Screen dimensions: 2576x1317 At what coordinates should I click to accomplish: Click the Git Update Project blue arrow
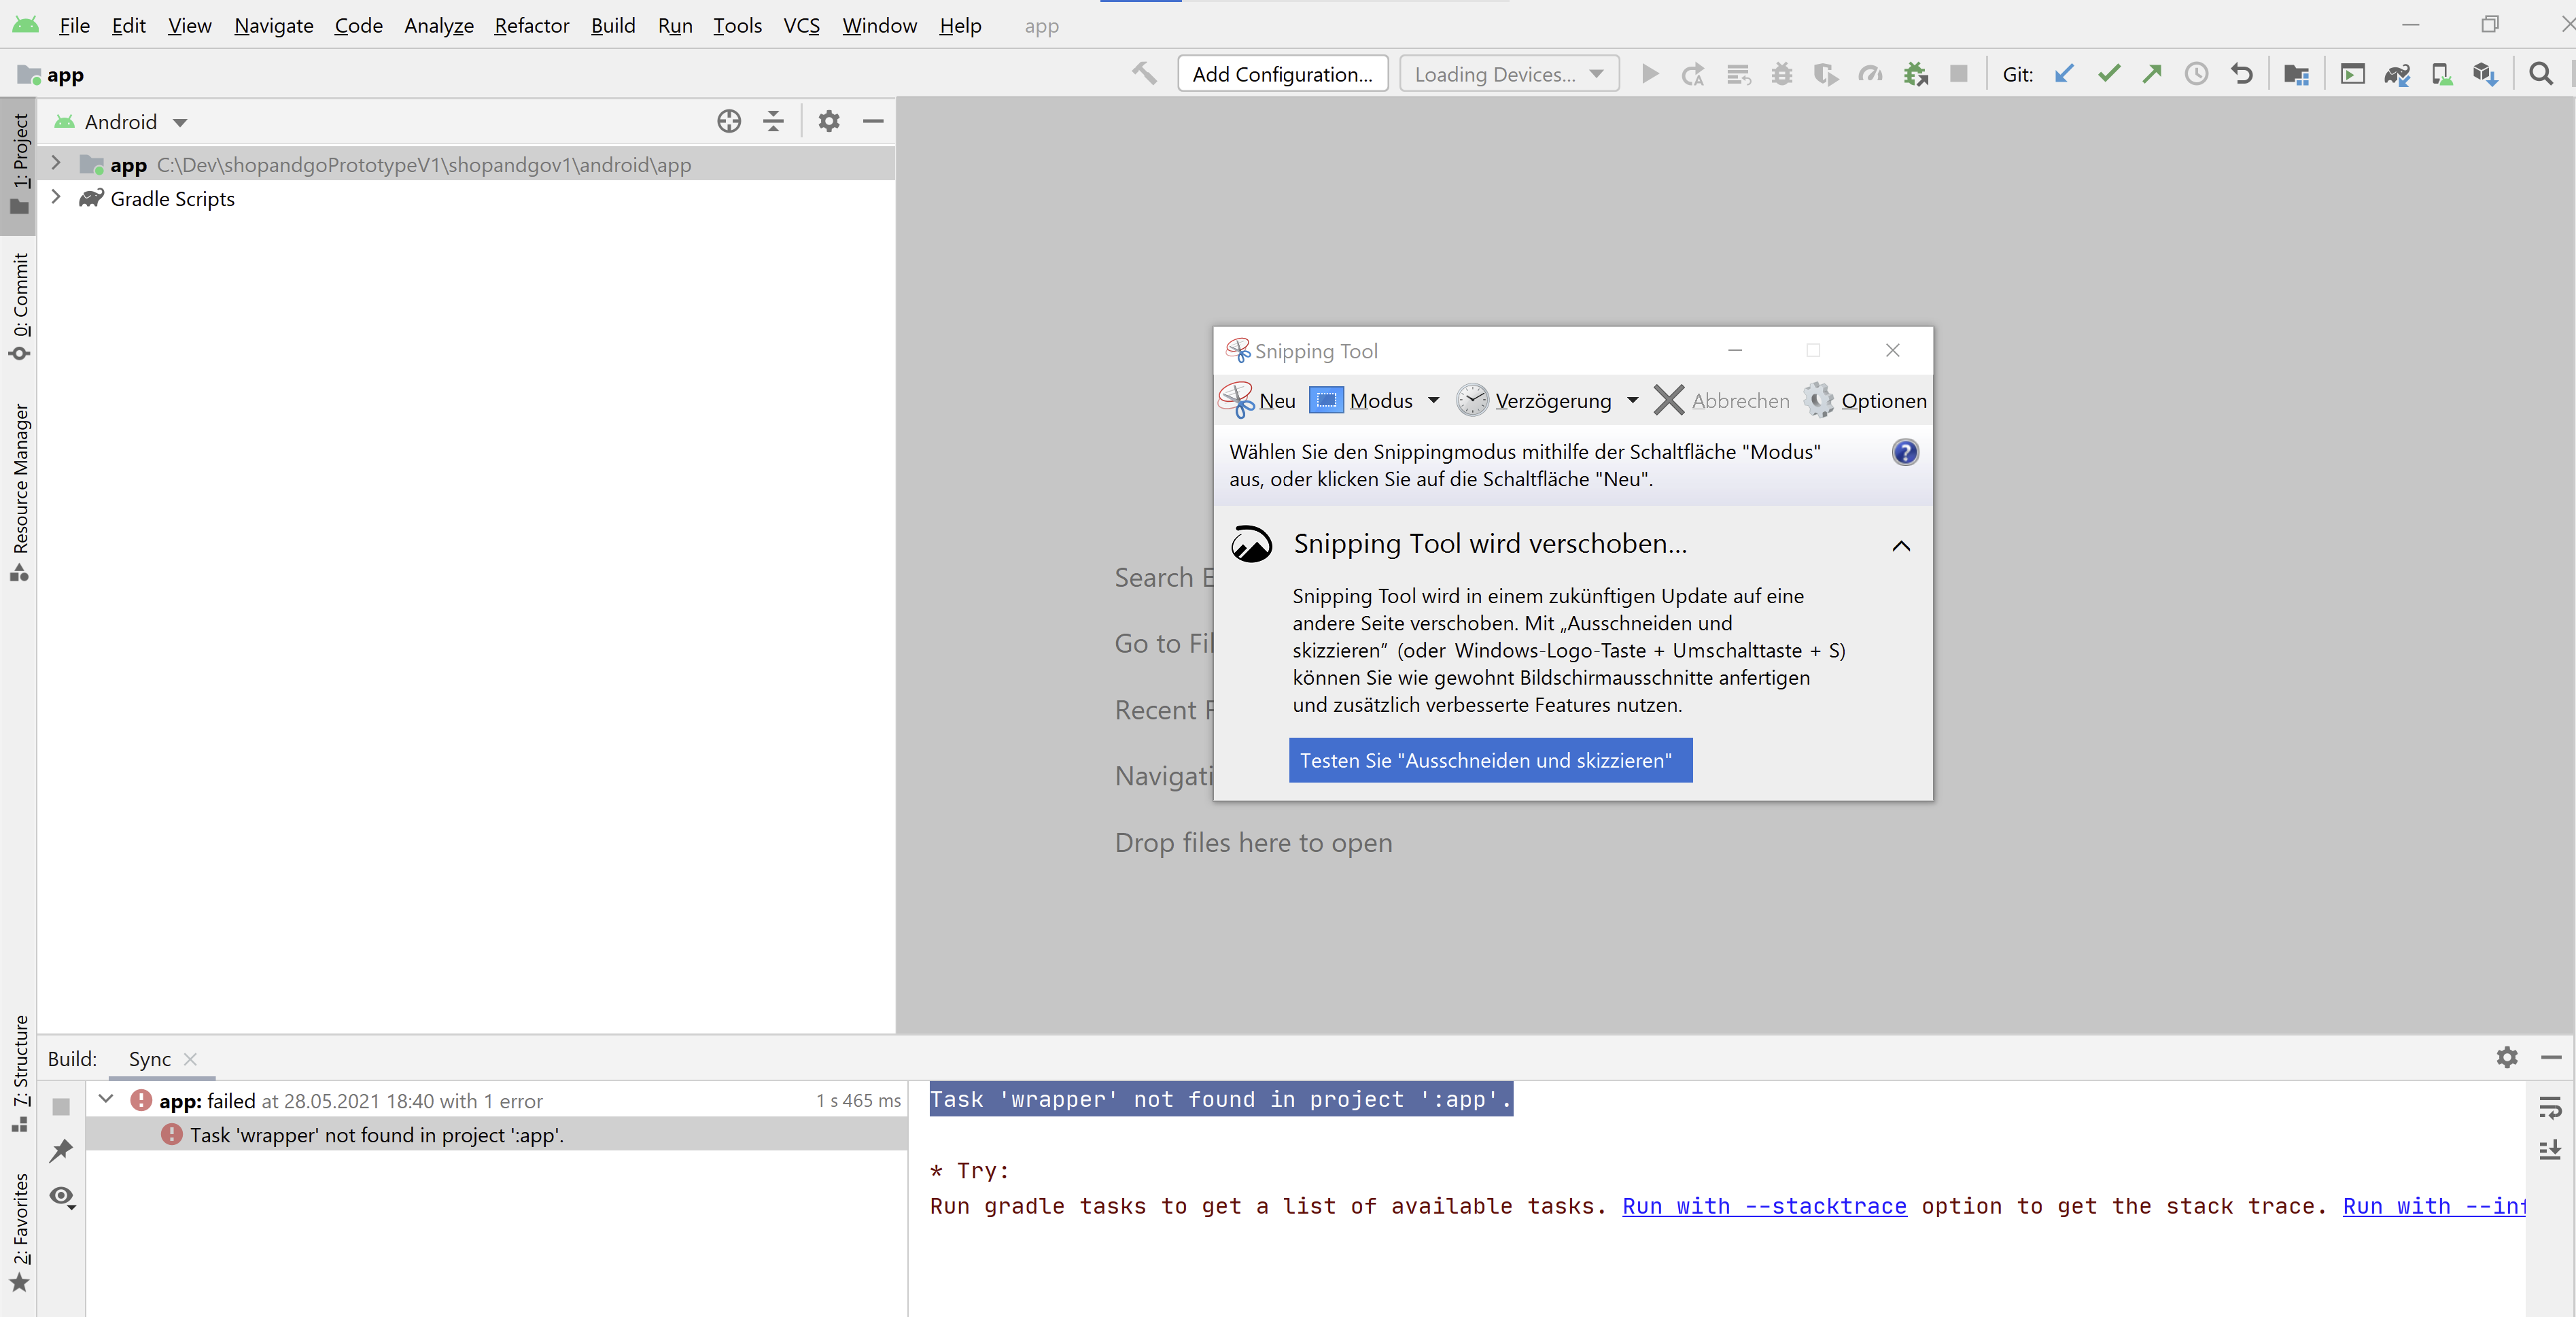coord(2064,74)
